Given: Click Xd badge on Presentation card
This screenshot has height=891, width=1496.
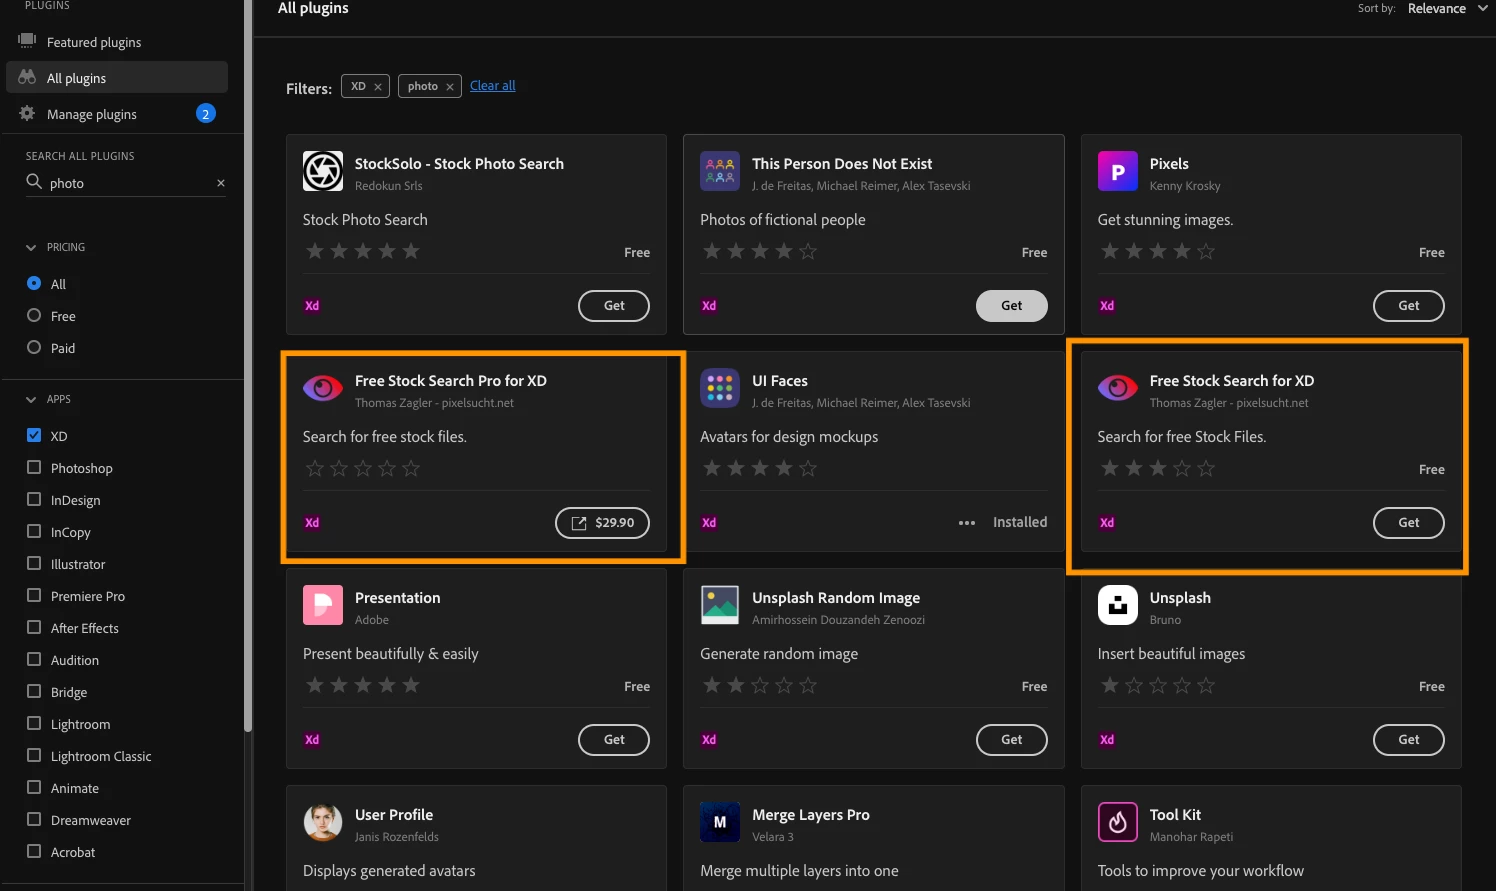Looking at the screenshot, I should coord(312,740).
